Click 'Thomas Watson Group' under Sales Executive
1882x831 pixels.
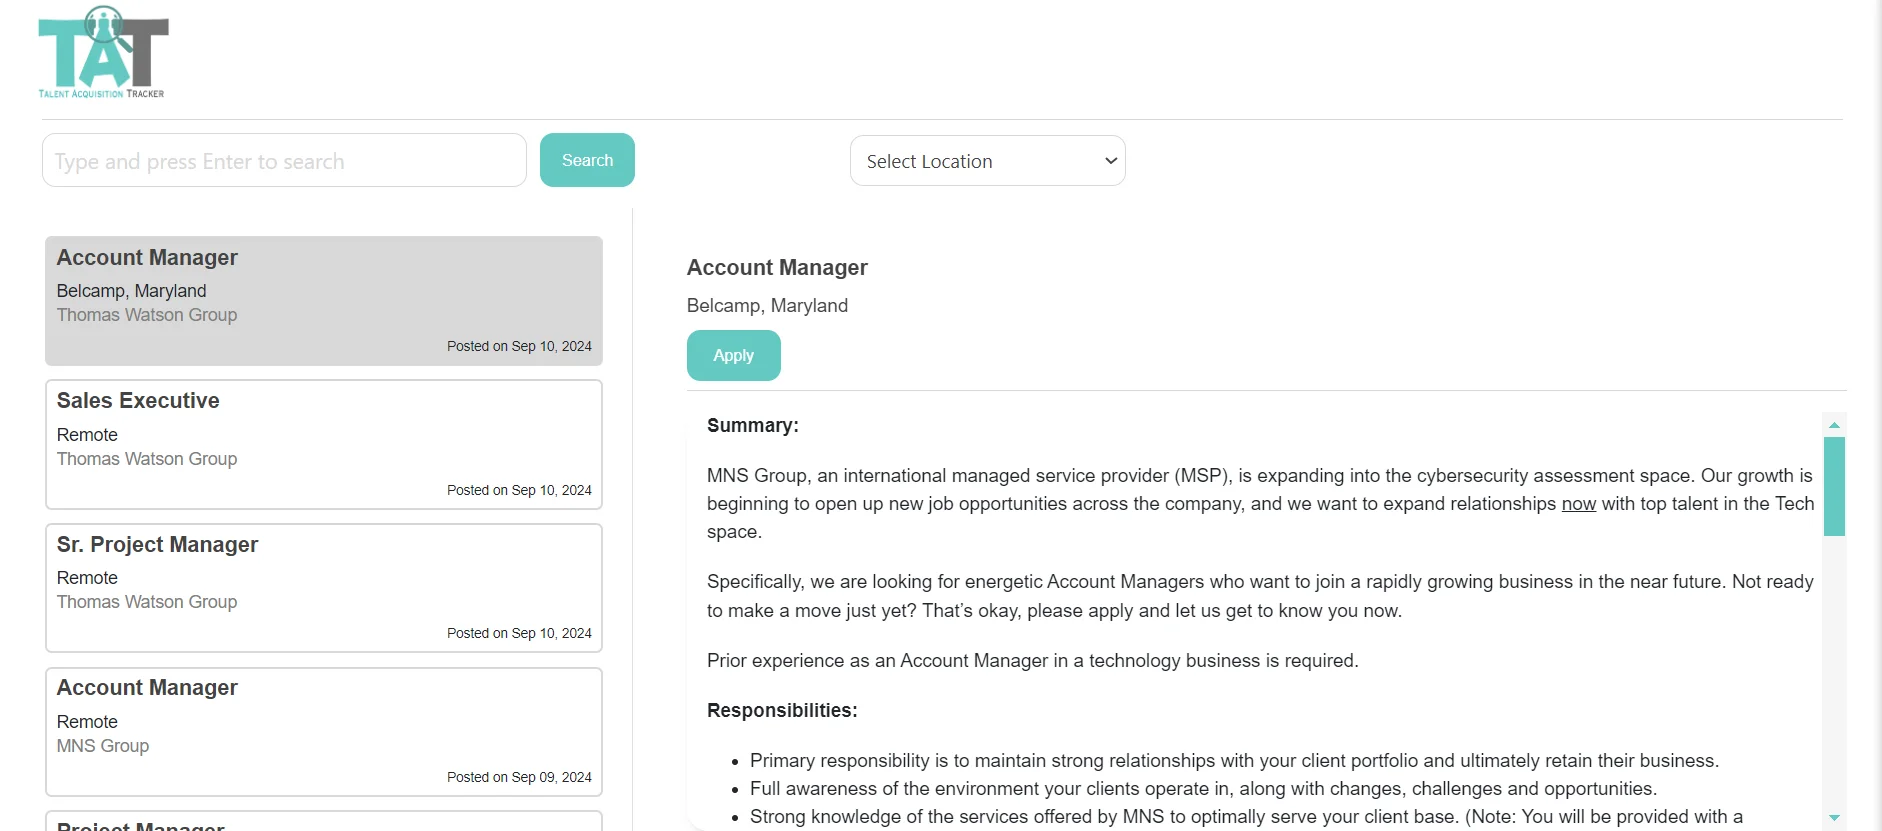pos(147,459)
